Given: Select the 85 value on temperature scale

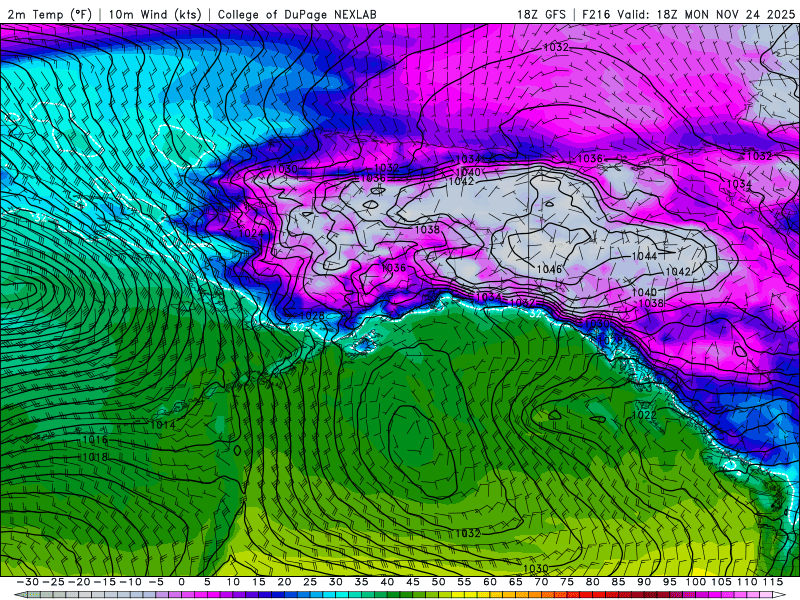Looking at the screenshot, I should click(x=618, y=582).
